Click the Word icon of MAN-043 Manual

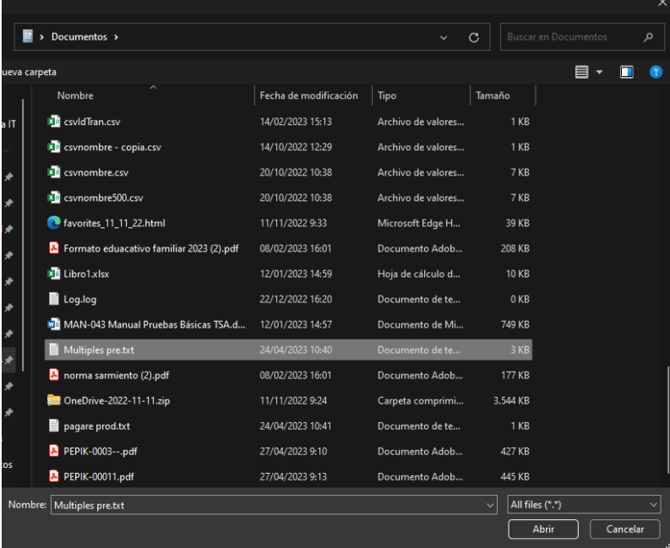coord(53,324)
